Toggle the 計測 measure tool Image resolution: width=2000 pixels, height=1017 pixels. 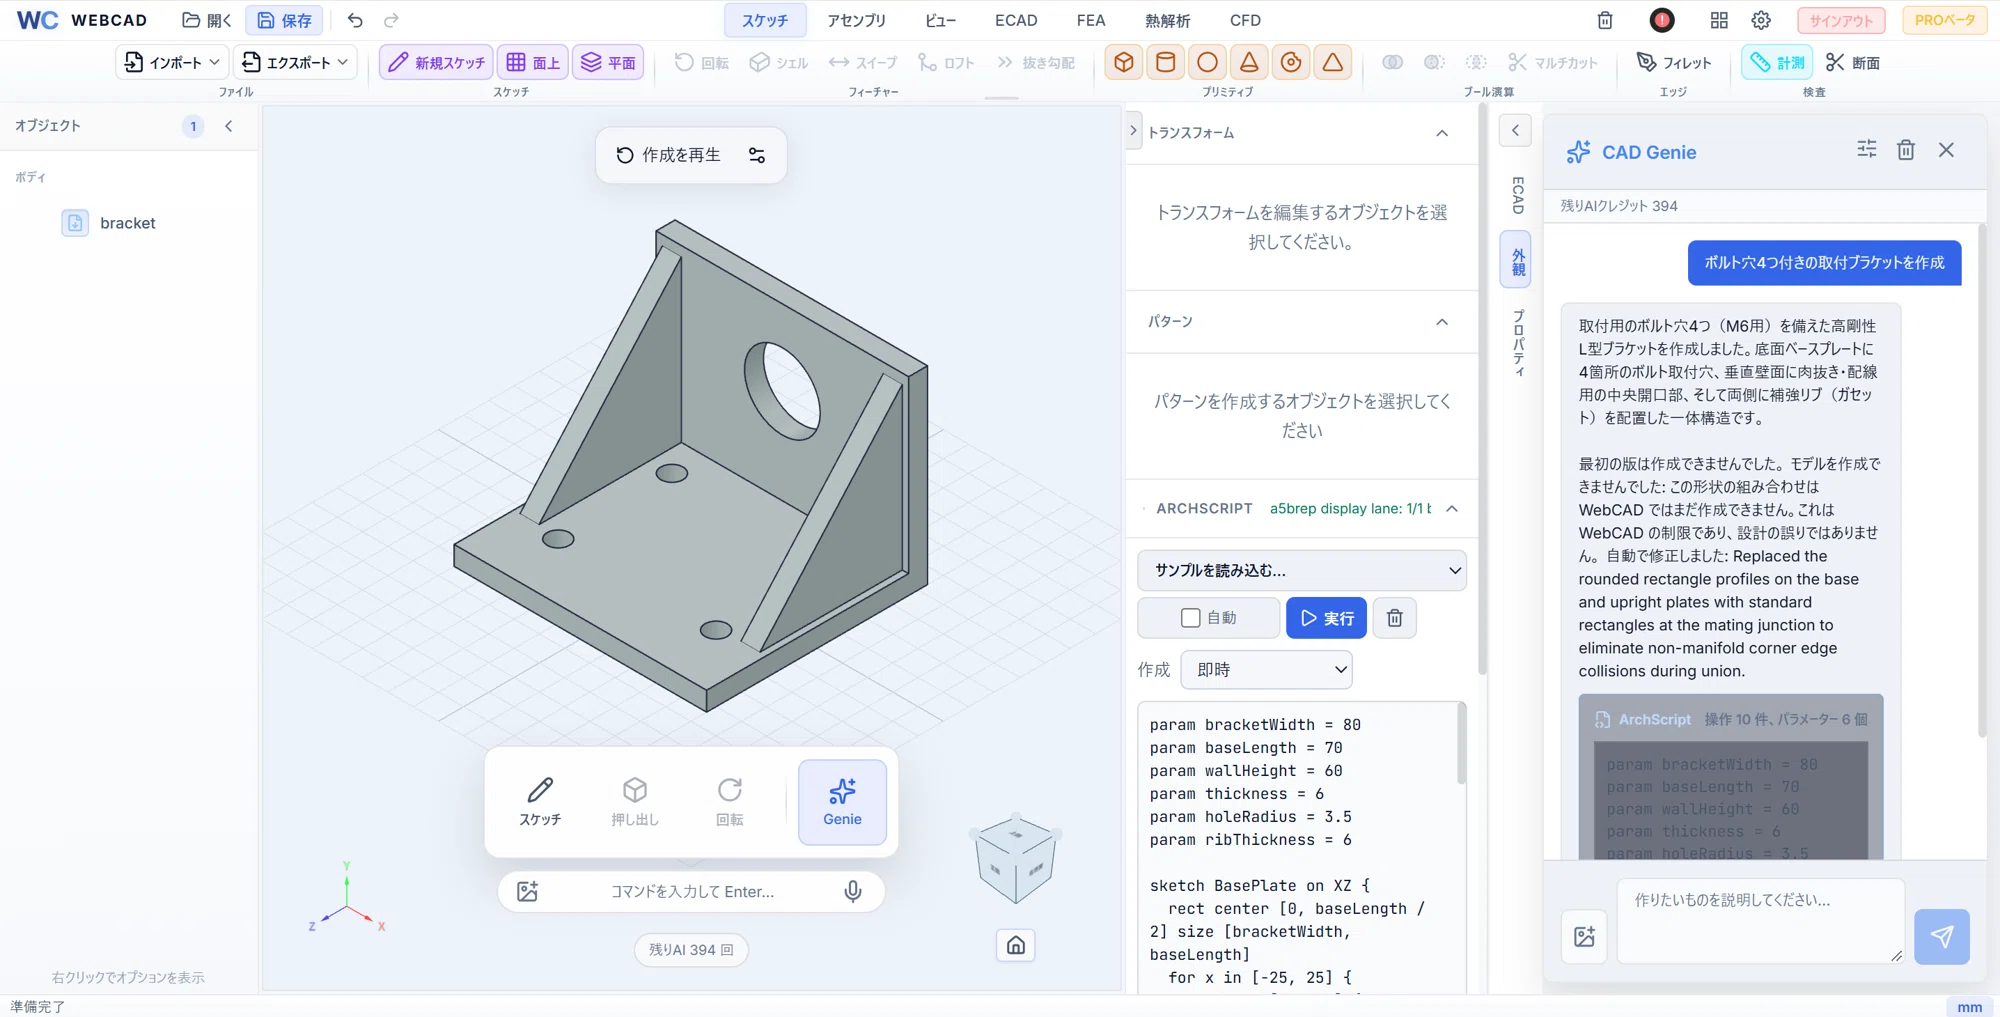pos(1778,62)
